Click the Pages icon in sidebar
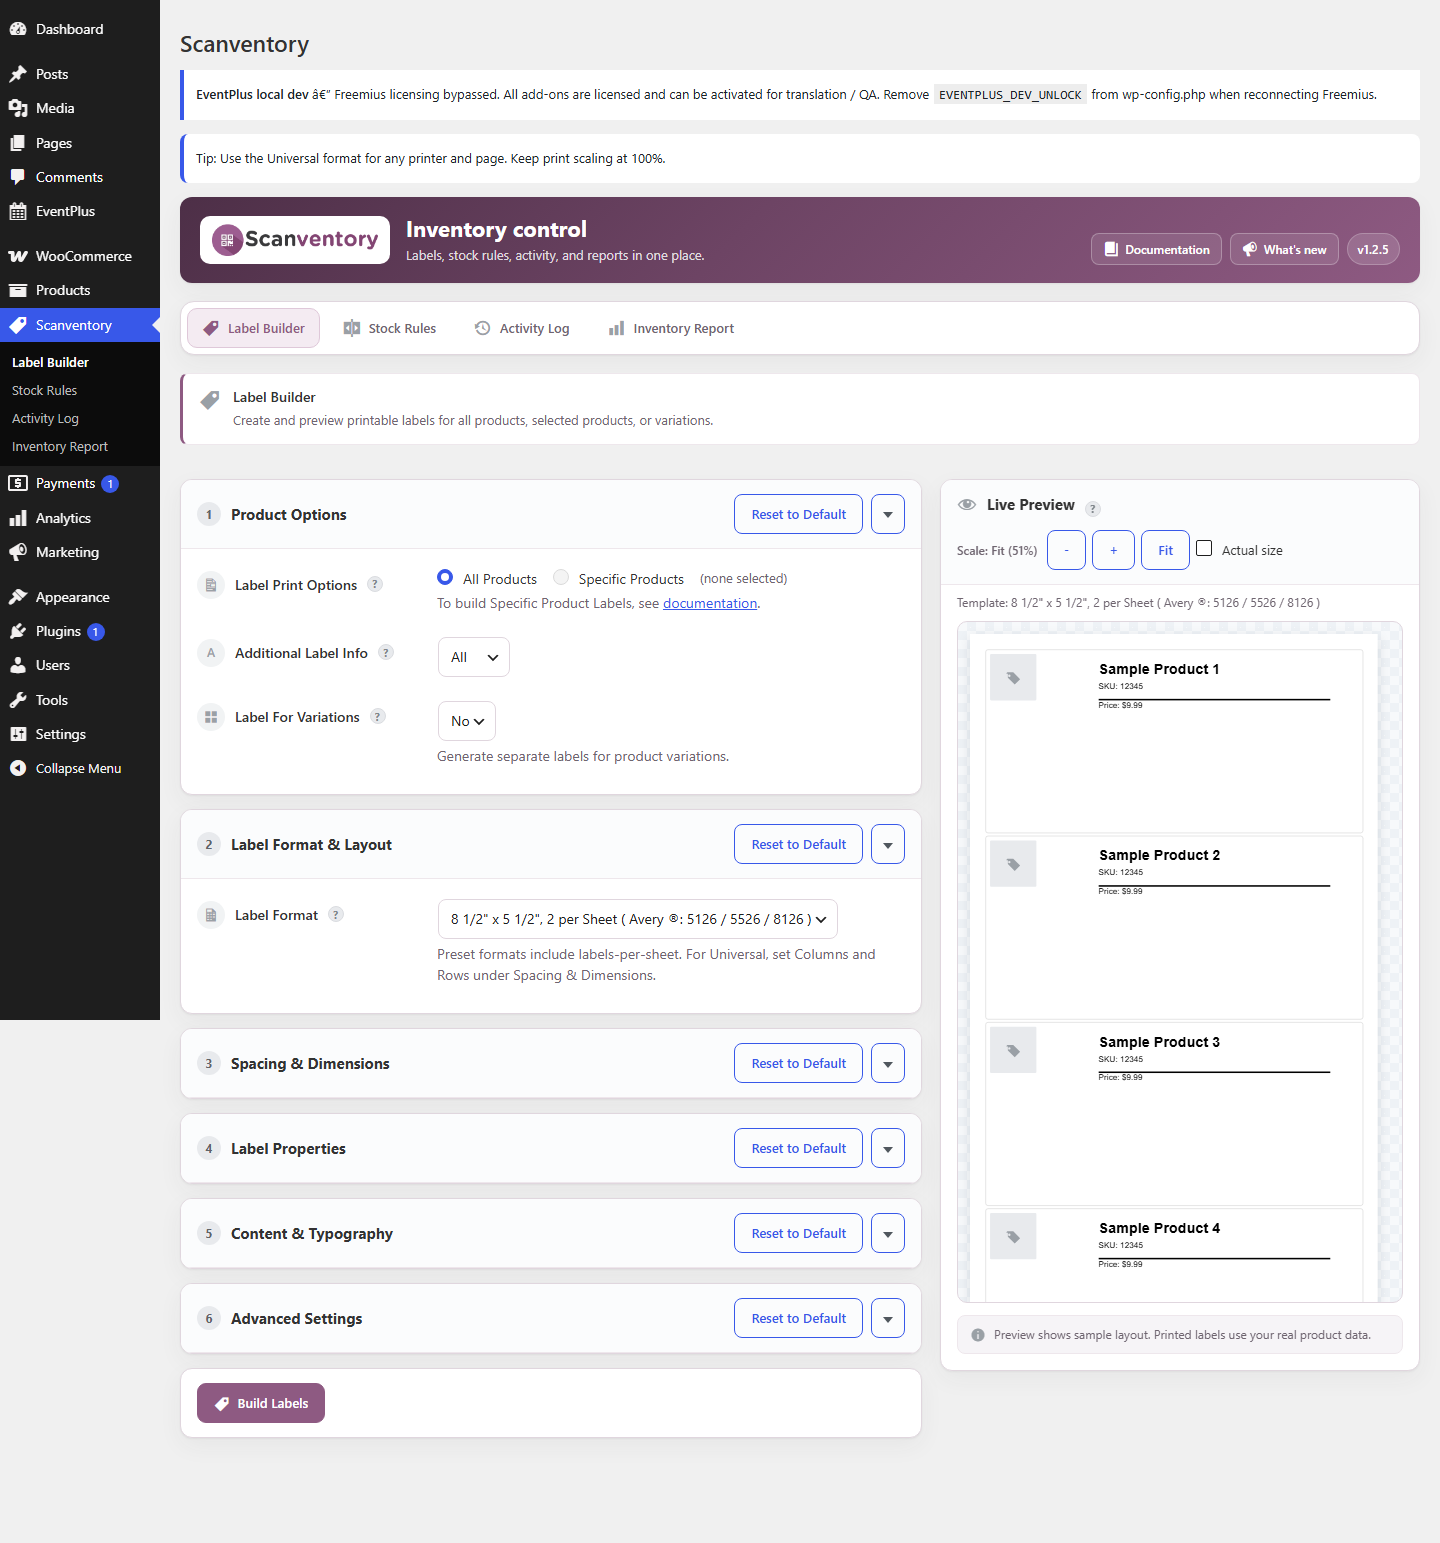This screenshot has width=1440, height=1543. (18, 143)
